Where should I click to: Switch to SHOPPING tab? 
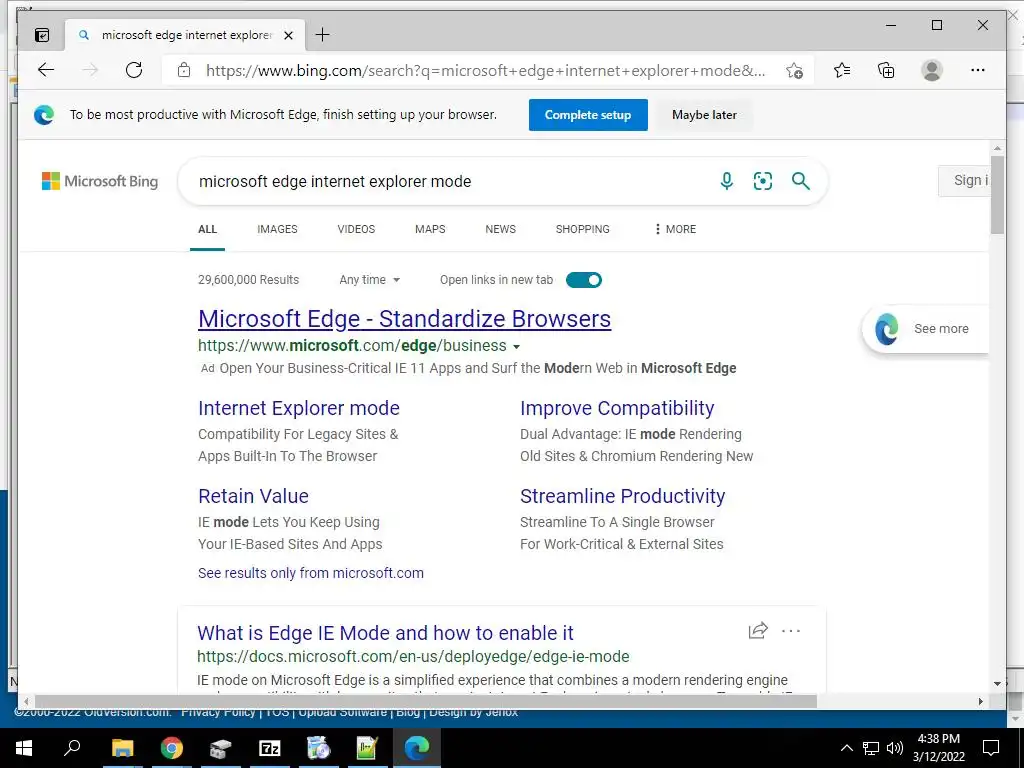(583, 229)
